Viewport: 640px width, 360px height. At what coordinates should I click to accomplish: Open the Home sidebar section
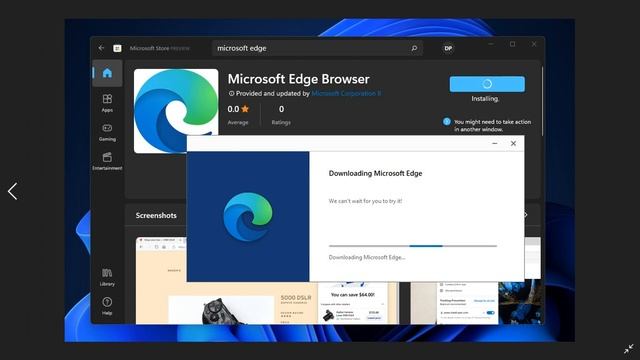(x=107, y=73)
